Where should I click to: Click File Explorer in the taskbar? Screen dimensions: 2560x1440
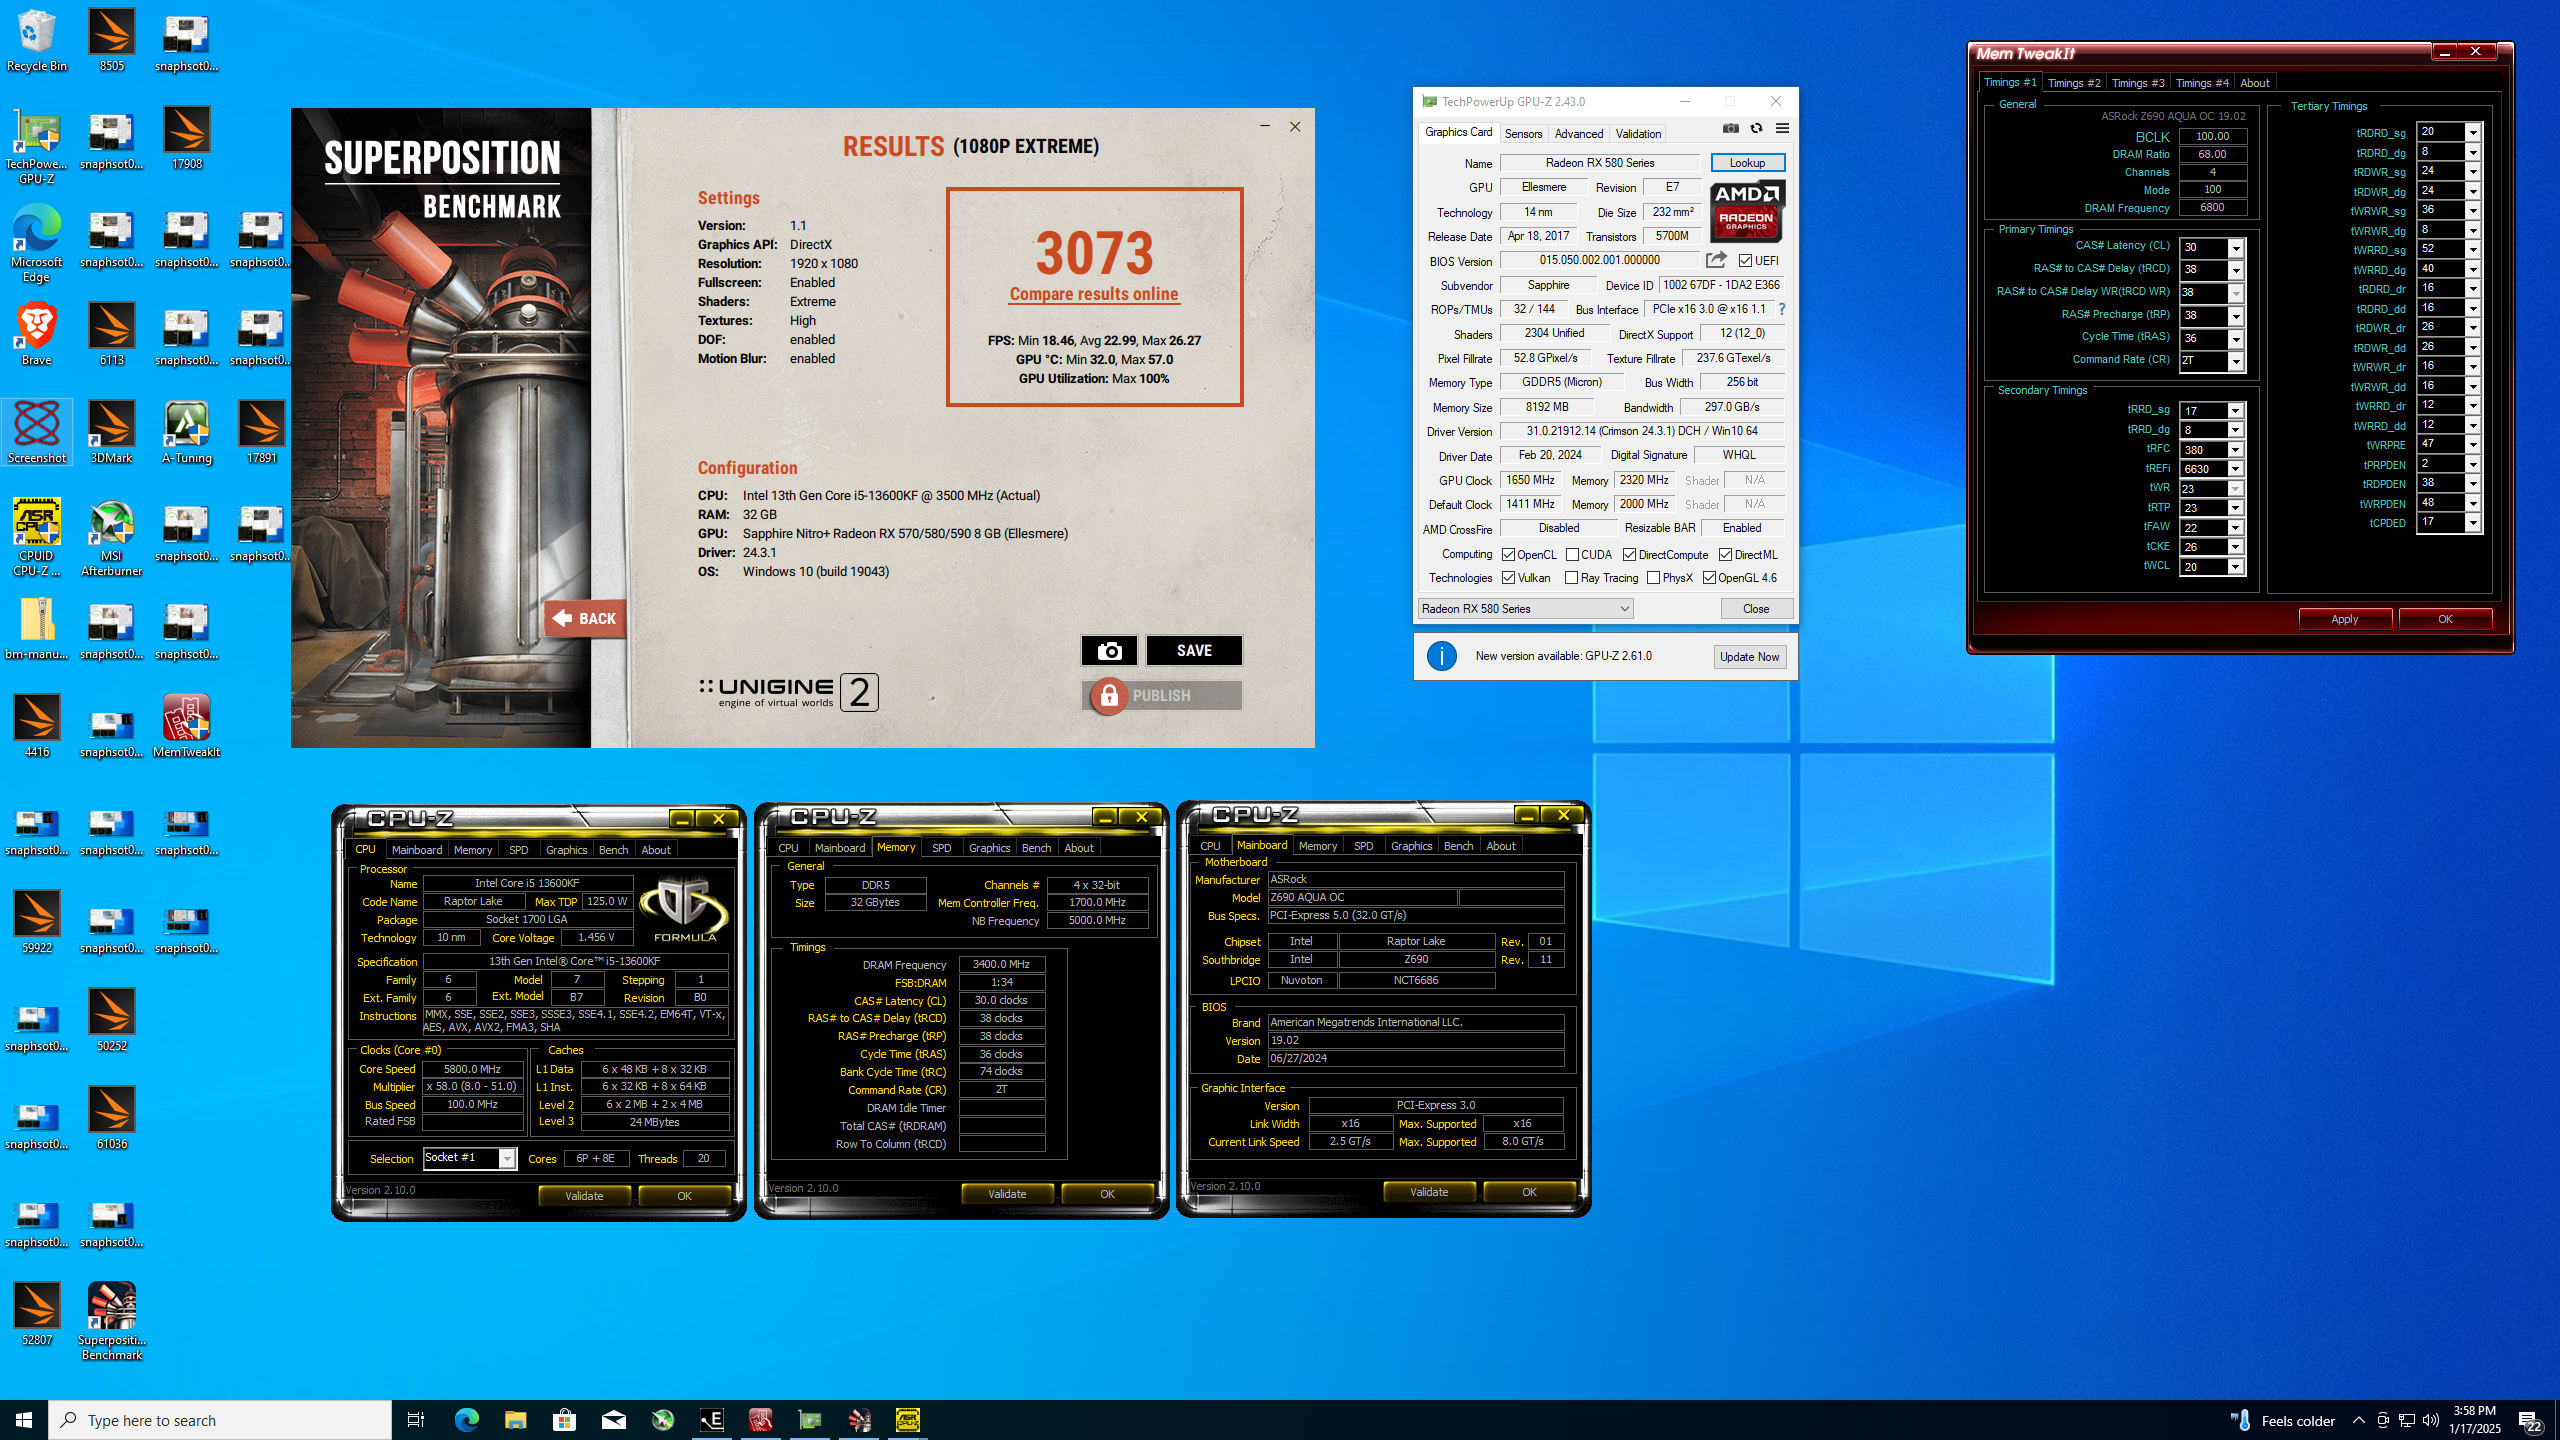tap(515, 1420)
